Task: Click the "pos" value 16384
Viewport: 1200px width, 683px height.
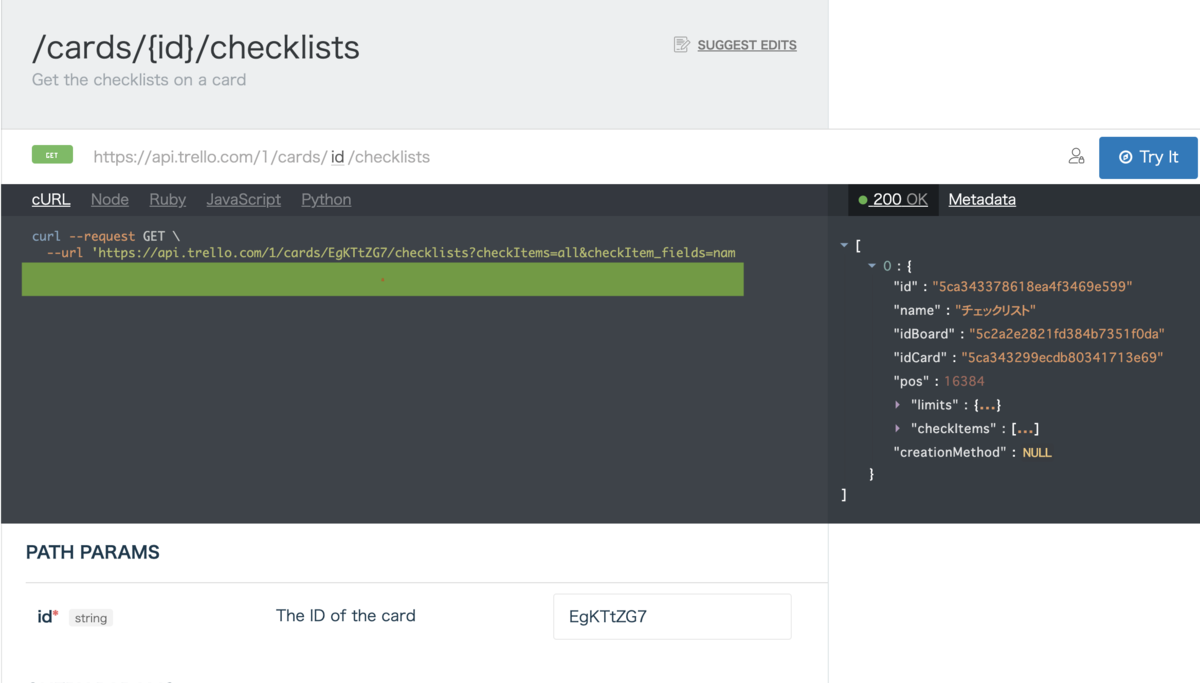Action: click(964, 381)
